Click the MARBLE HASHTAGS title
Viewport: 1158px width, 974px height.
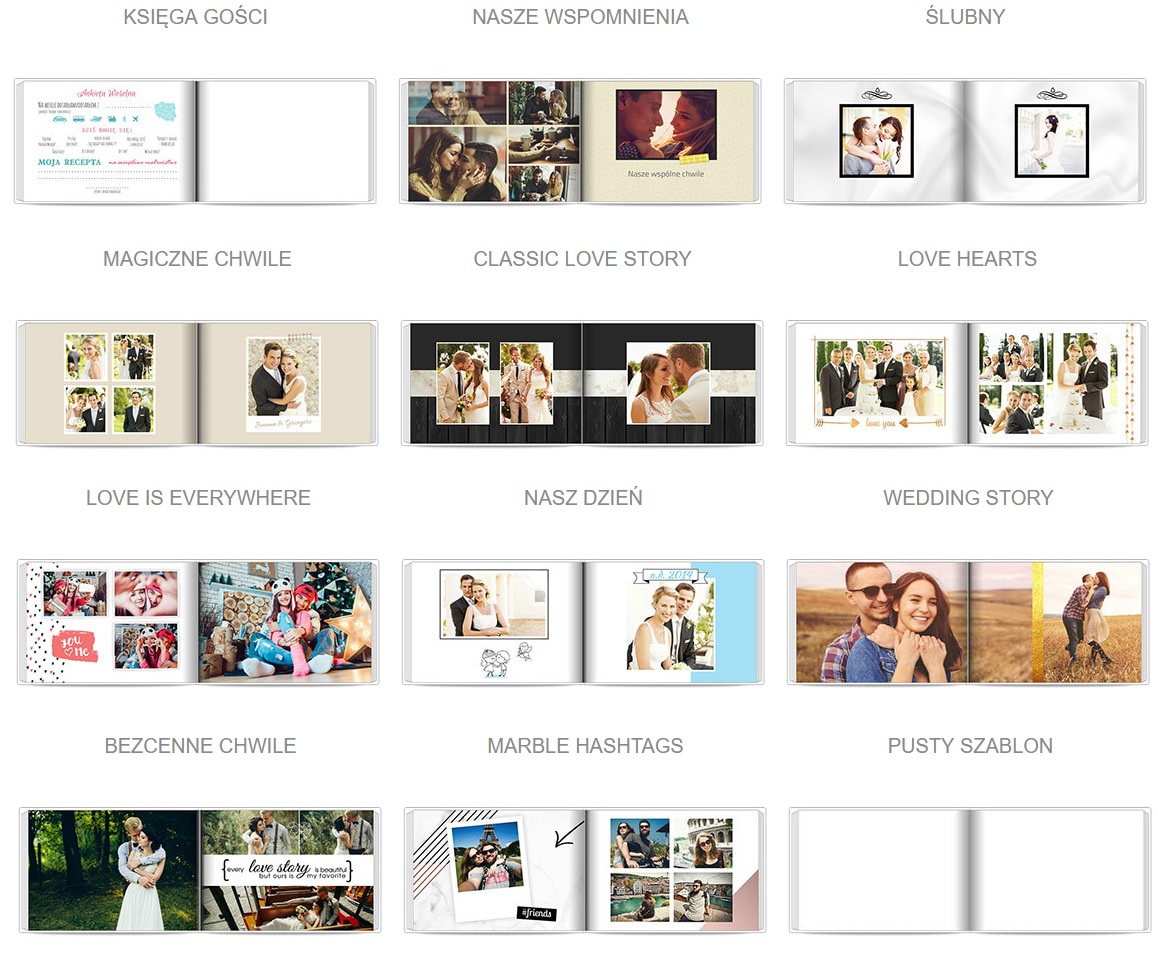coord(585,746)
